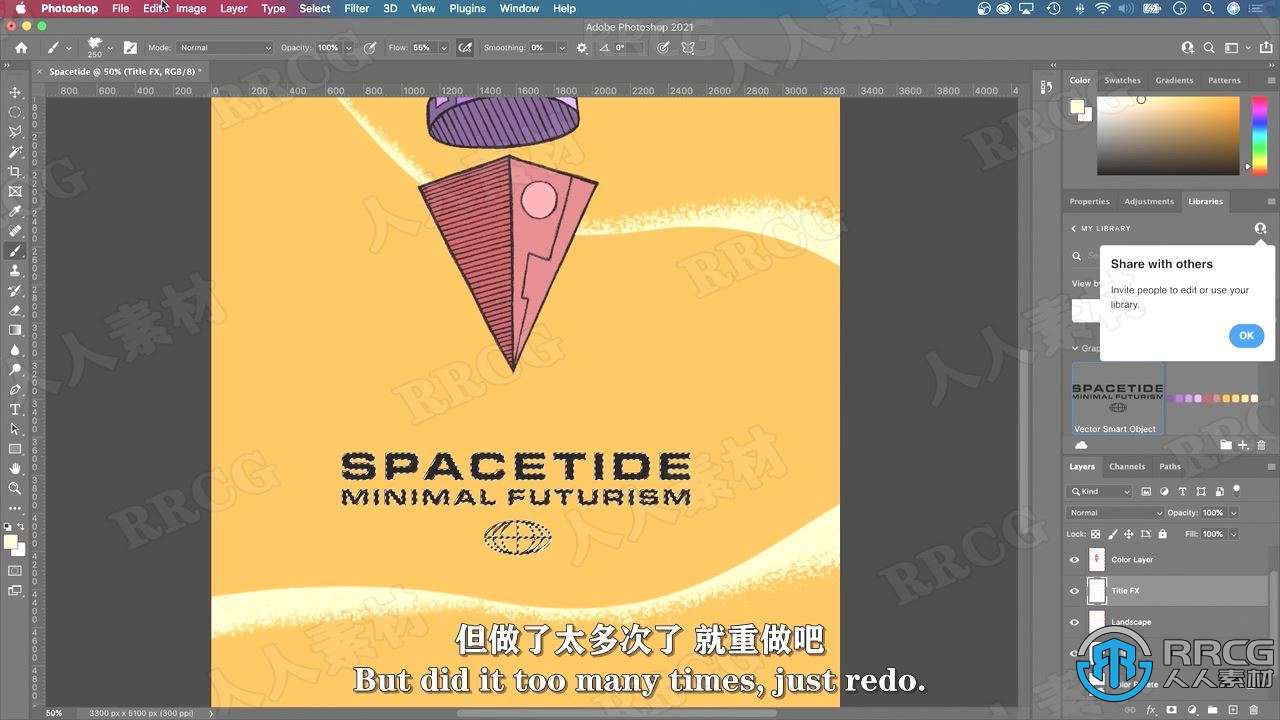This screenshot has width=1280, height=720.
Task: Select the Gradient tool
Action: 15,330
